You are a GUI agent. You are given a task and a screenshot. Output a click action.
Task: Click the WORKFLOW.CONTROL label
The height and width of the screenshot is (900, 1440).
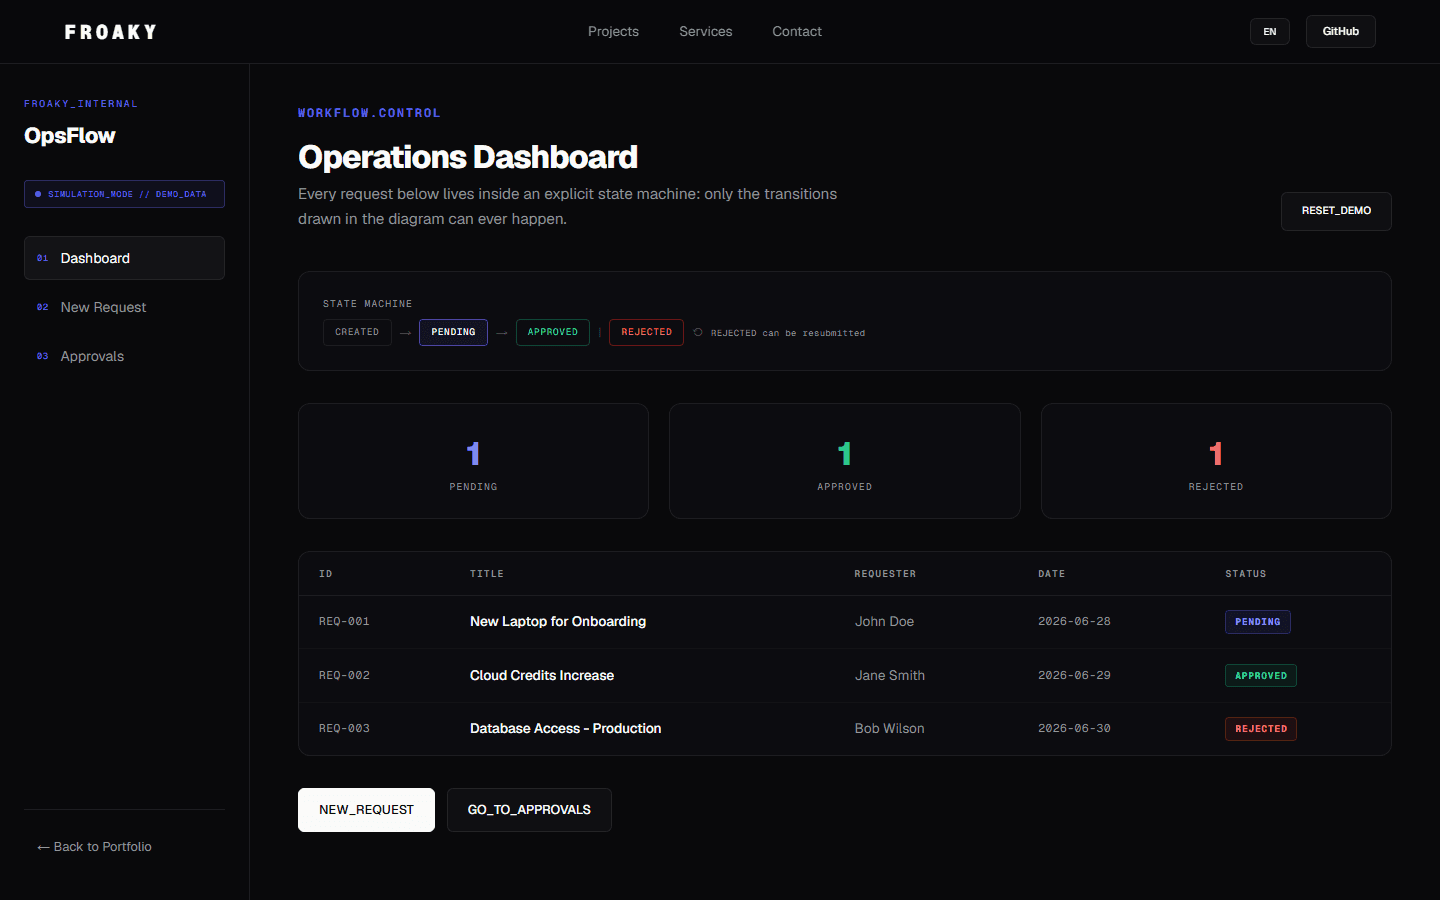pyautogui.click(x=369, y=113)
